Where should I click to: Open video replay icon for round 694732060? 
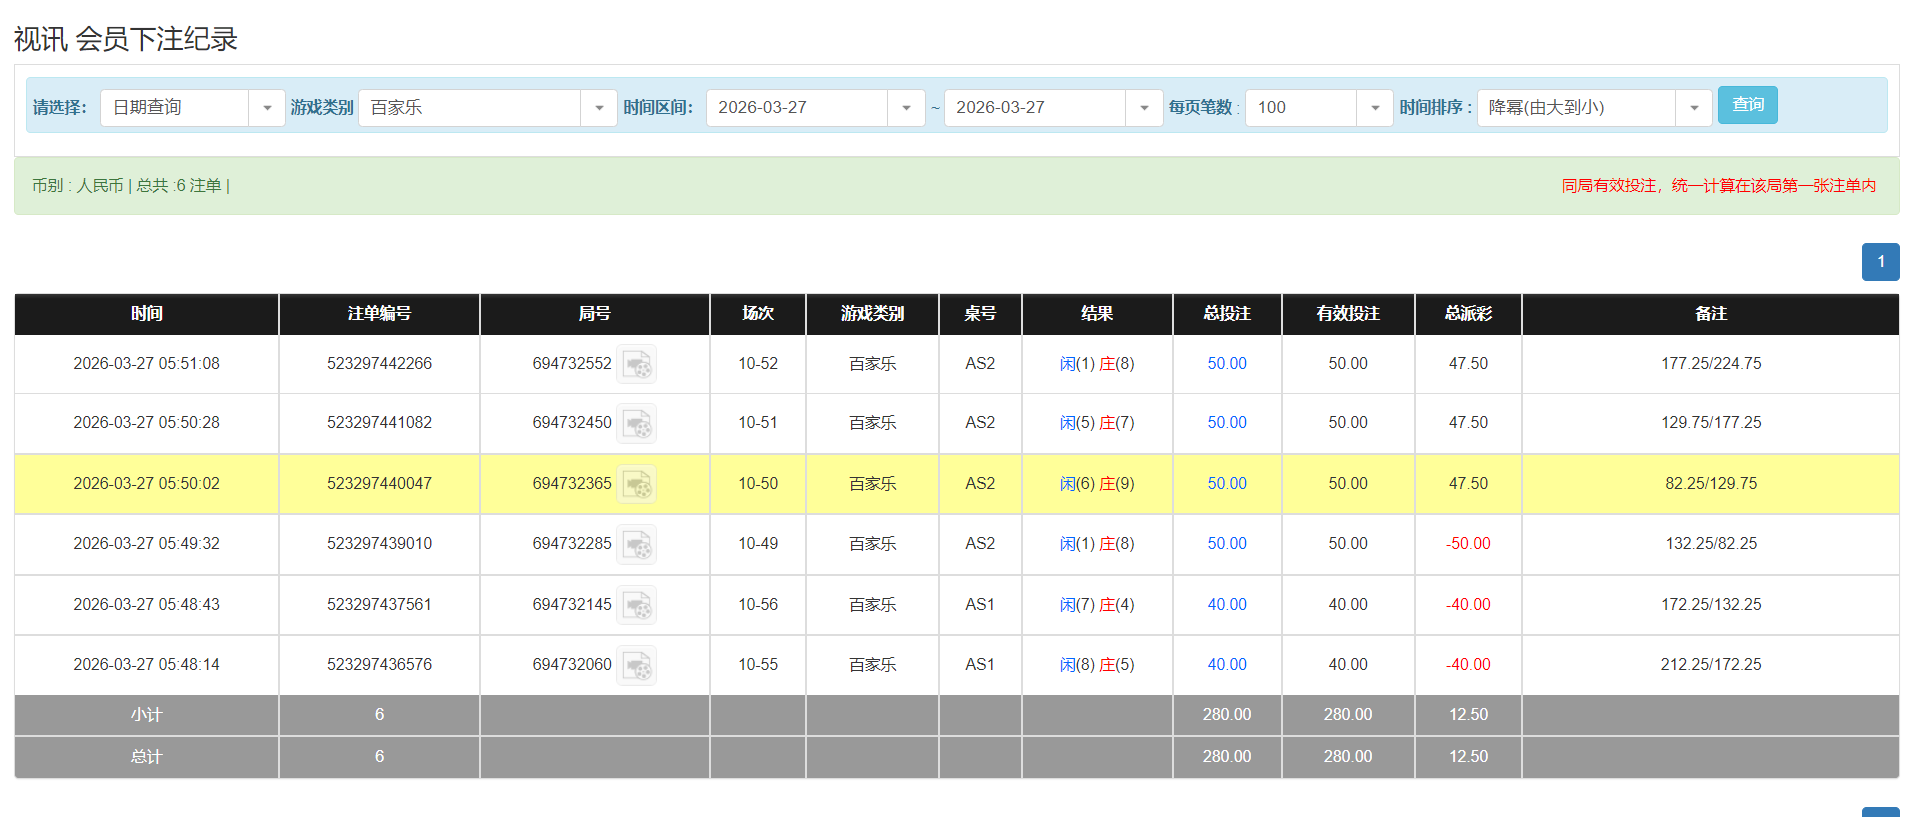(636, 665)
